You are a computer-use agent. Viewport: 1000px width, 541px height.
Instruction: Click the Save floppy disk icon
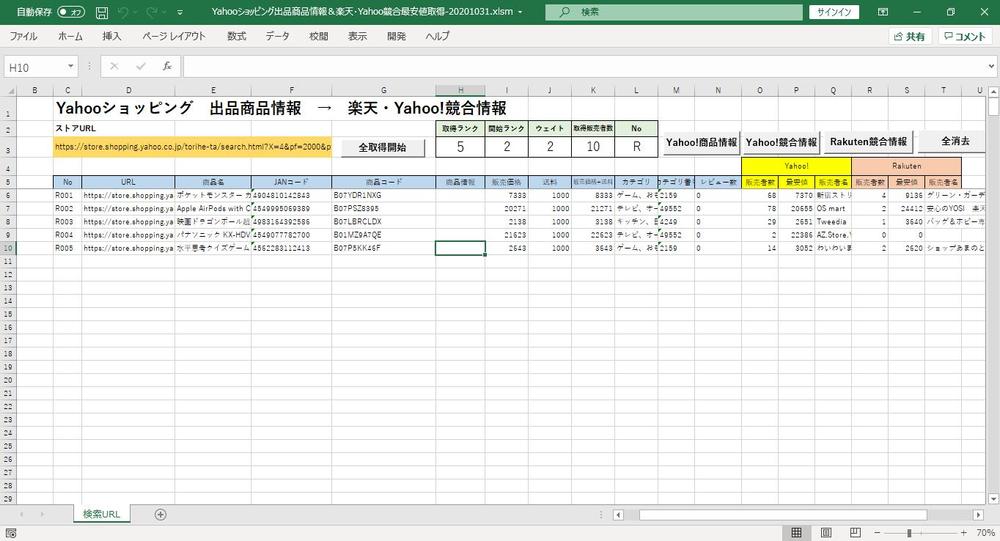coord(101,12)
